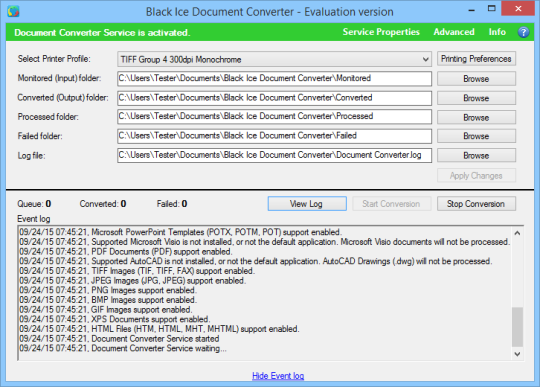Open the Info menu
This screenshot has height=387, width=540.
(x=497, y=32)
